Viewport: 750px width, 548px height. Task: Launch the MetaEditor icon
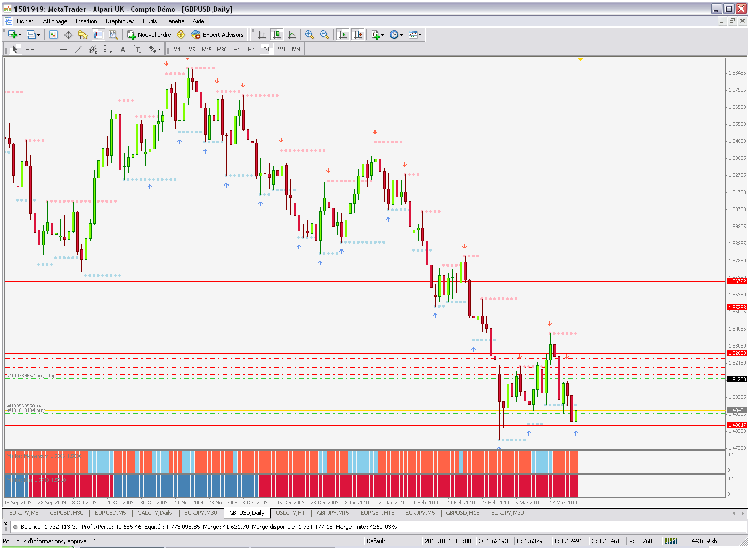pos(181,34)
